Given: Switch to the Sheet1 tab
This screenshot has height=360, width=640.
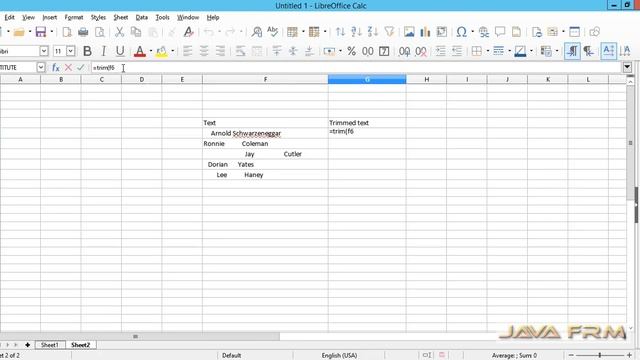Looking at the screenshot, I should point(50,345).
